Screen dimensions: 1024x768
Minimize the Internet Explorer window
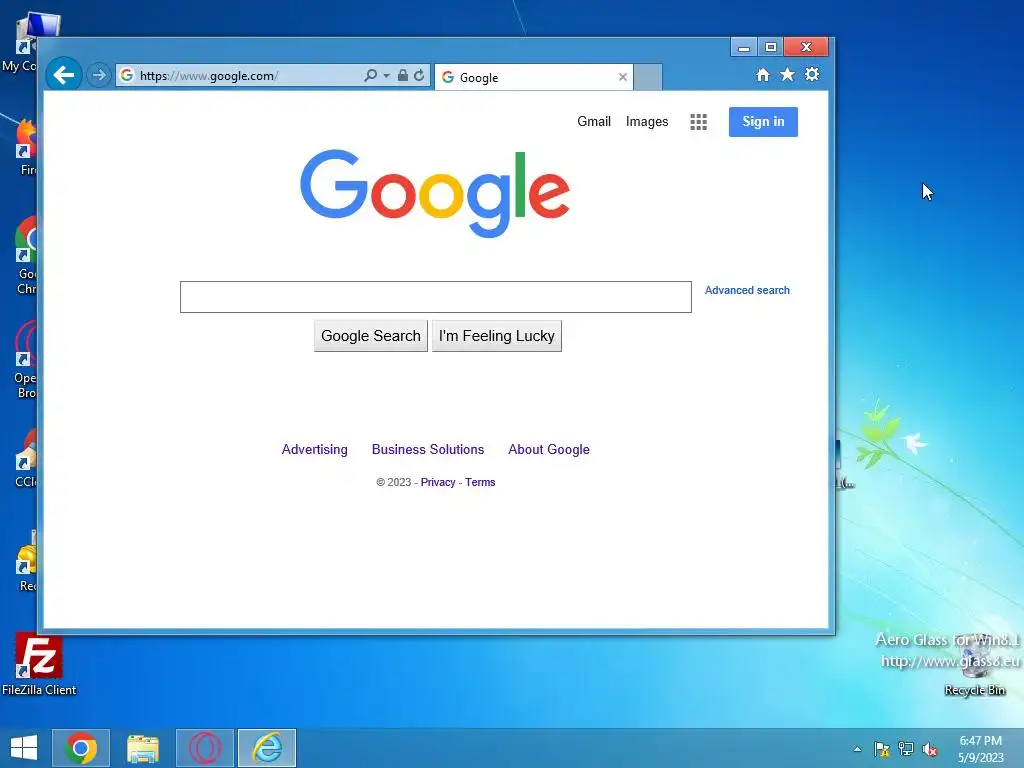pos(743,47)
